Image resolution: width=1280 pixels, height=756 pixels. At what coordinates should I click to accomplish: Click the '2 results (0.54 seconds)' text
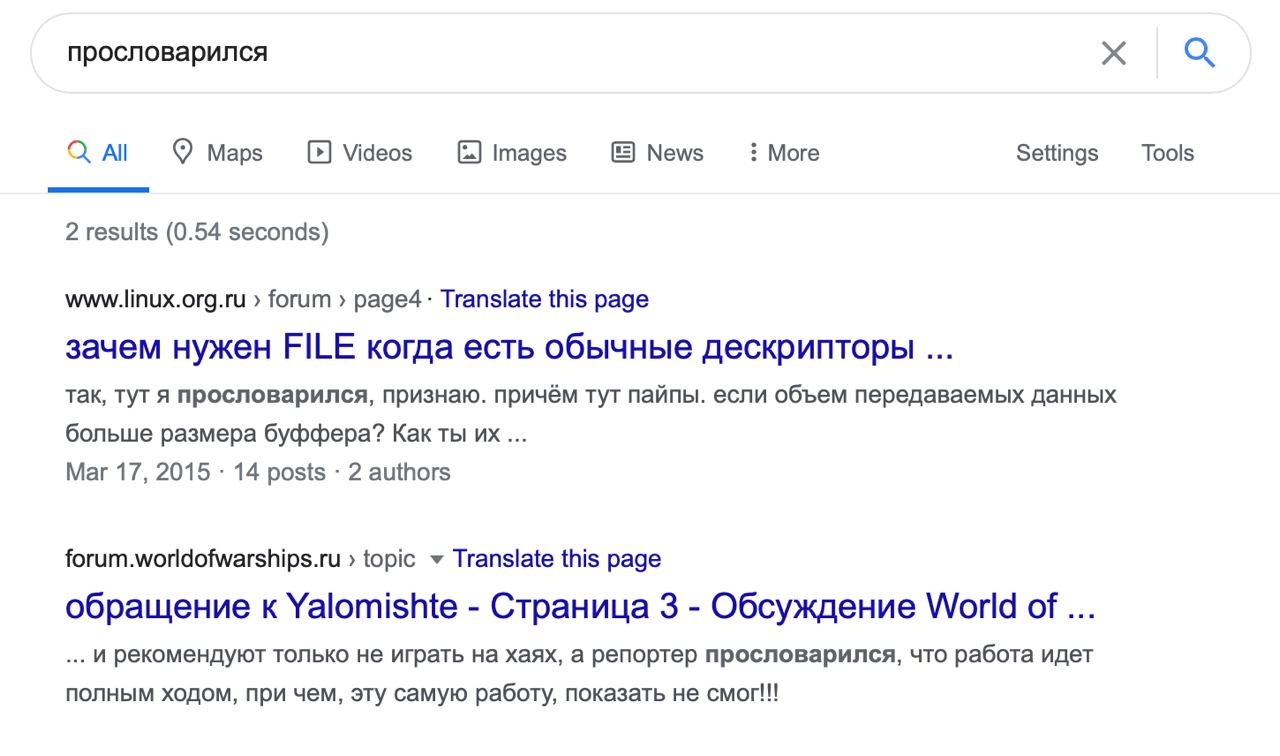pyautogui.click(x=197, y=232)
